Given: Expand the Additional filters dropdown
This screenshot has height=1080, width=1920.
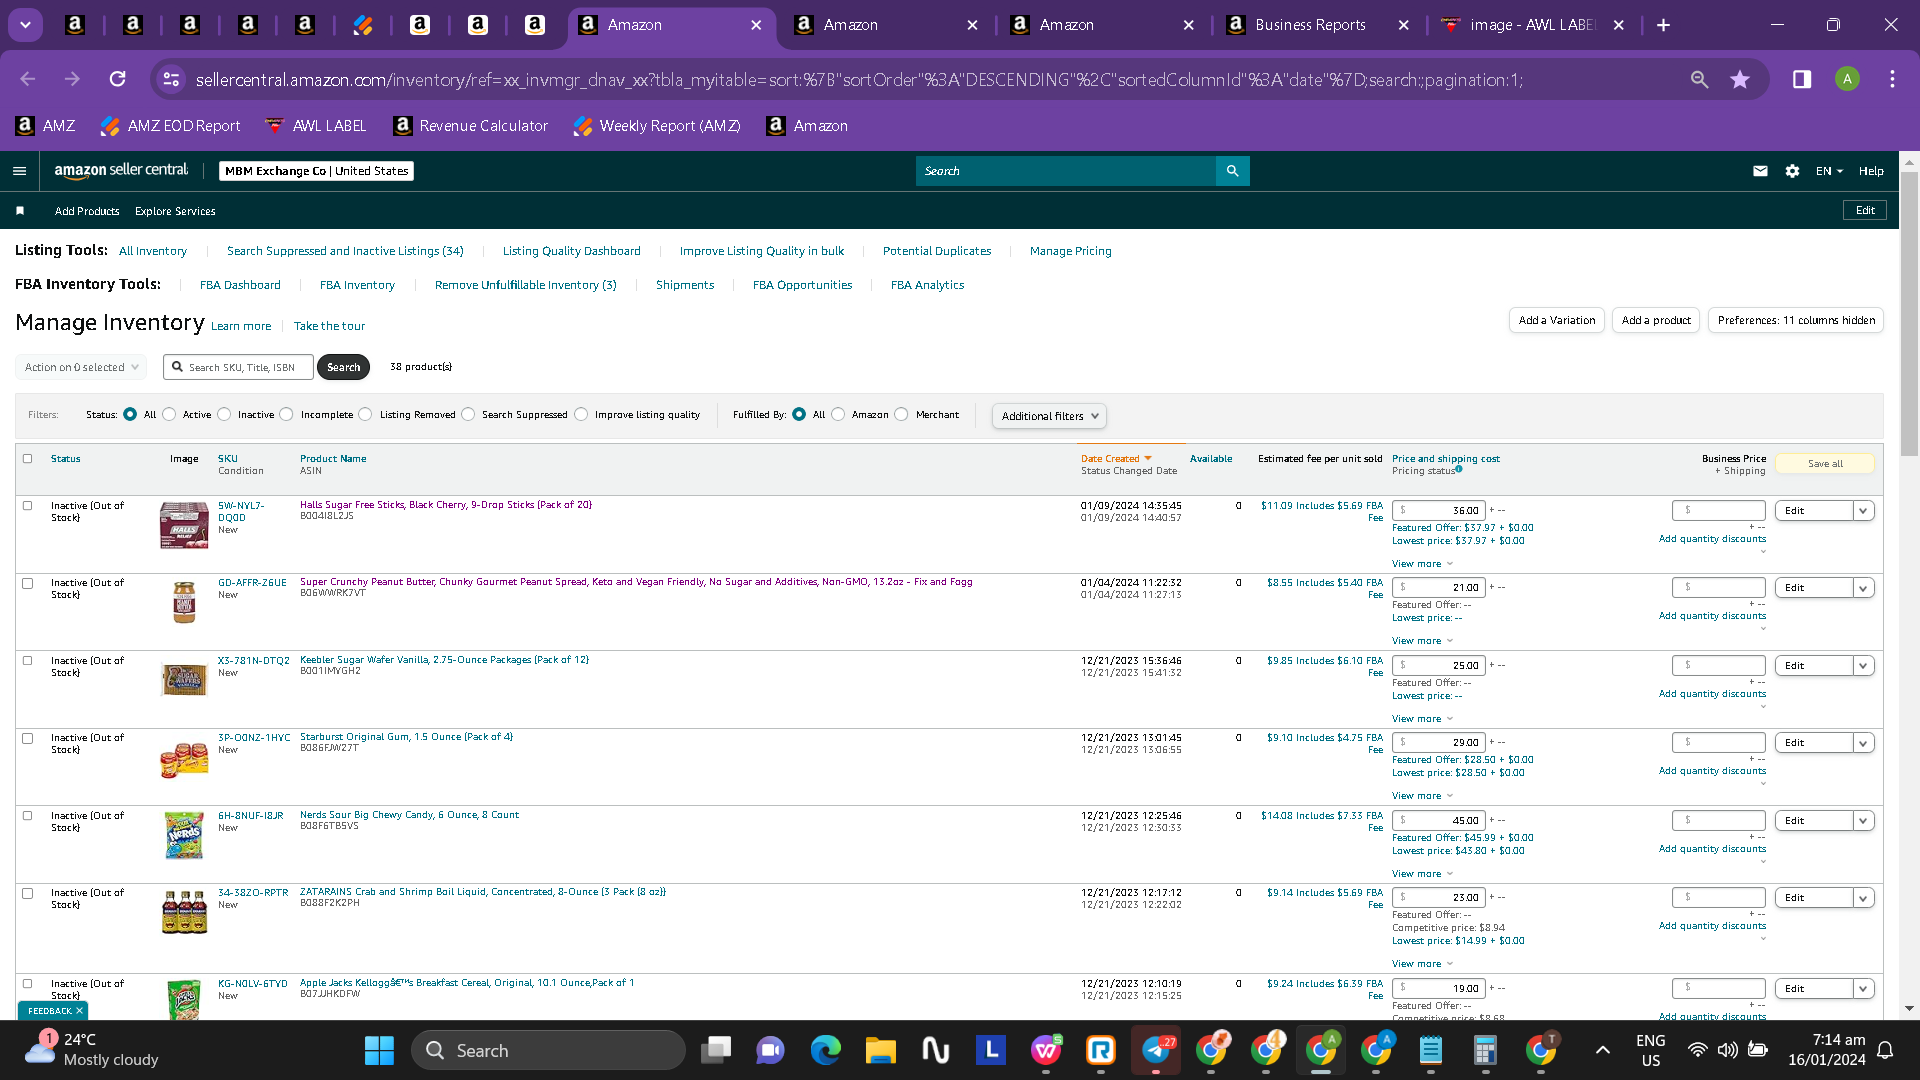Looking at the screenshot, I should [1049, 416].
